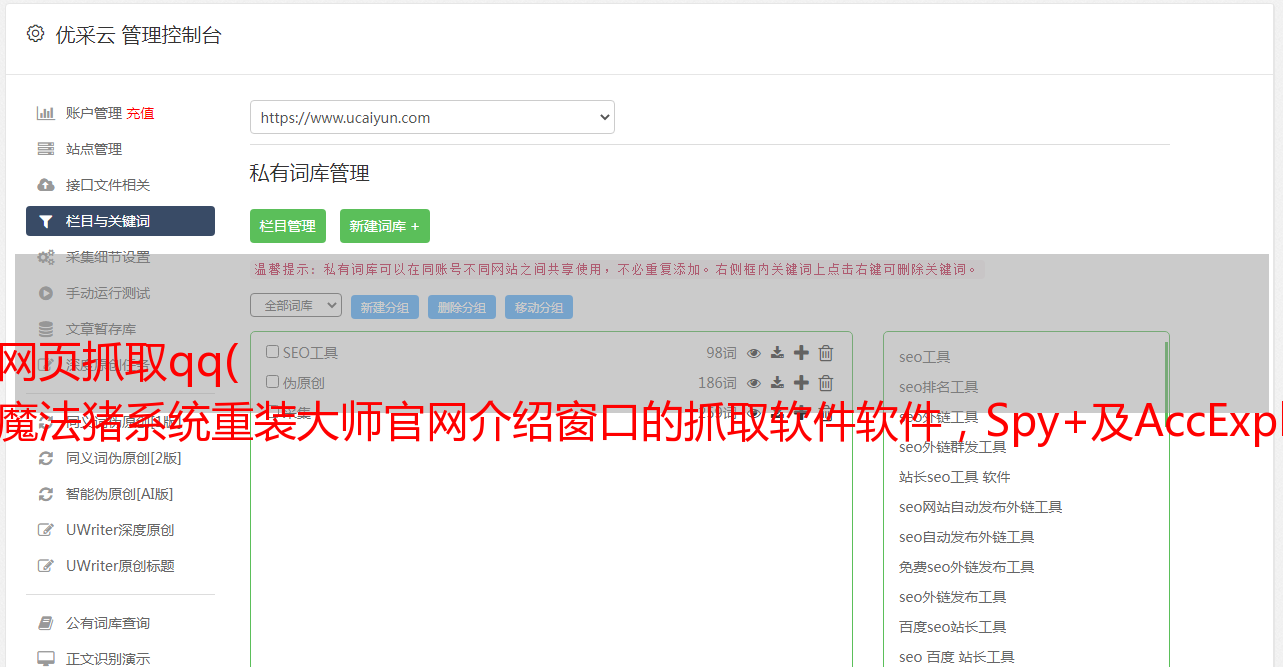The height and width of the screenshot is (667, 1283).
Task: Select UWriter原创标题 in the sidebar
Action: point(120,566)
